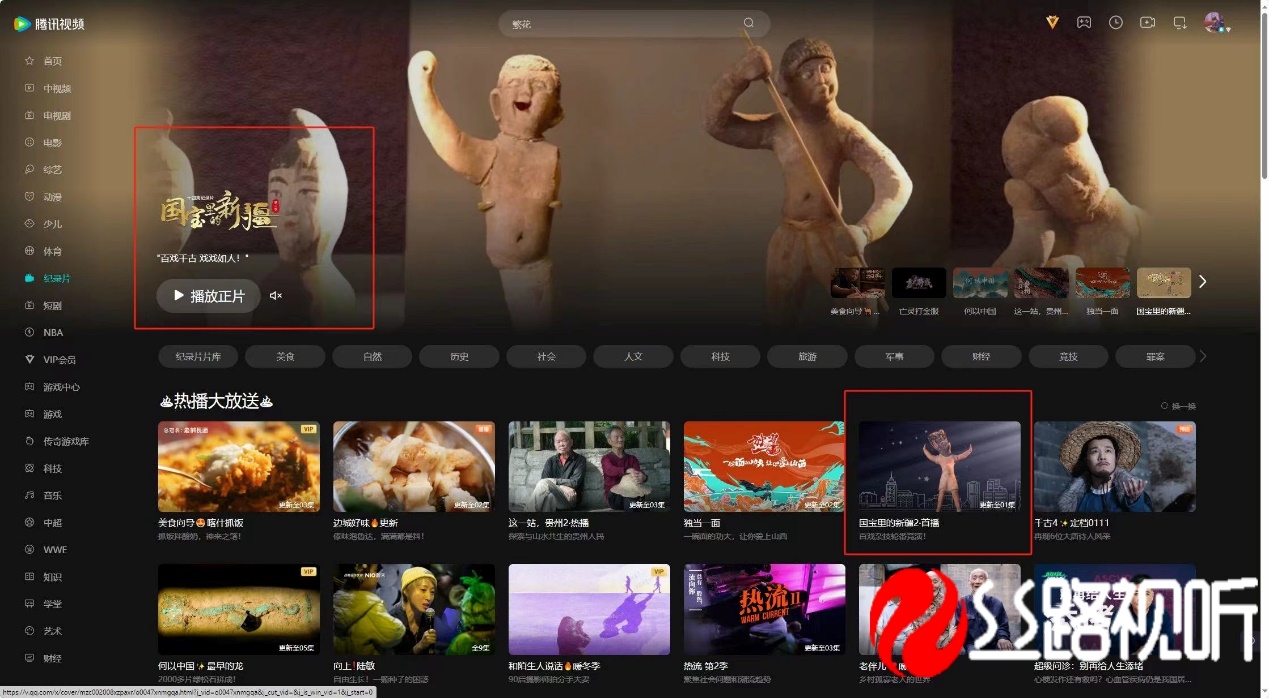Open NBA in the left sidebar
The width and height of the screenshot is (1269, 698).
[x=52, y=332]
